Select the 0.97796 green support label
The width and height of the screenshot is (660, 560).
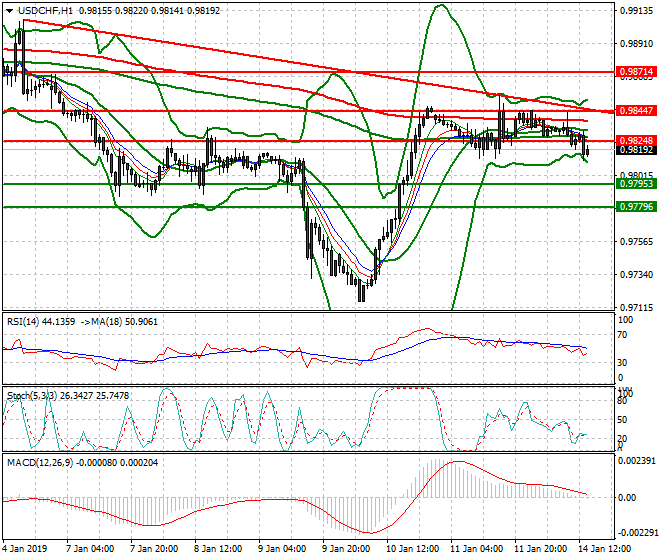click(x=636, y=207)
